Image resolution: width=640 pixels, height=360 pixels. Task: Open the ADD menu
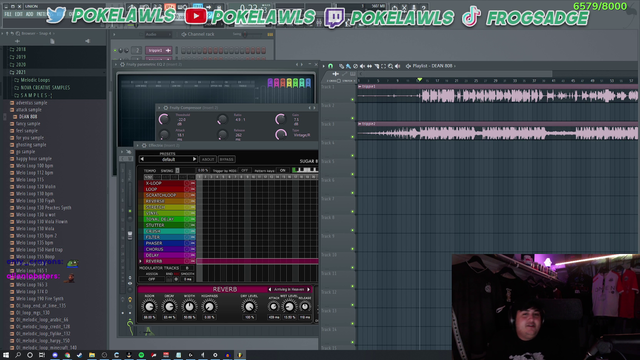(29, 14)
